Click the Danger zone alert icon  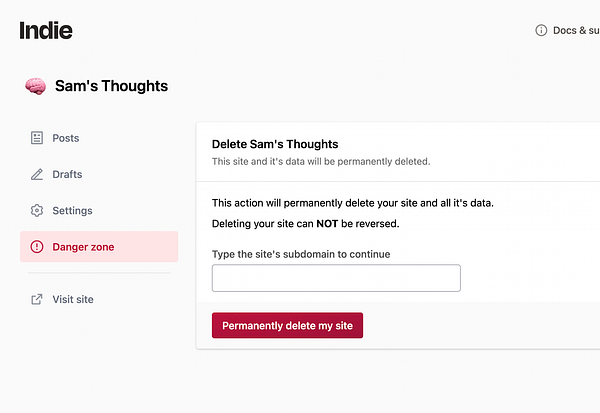[37, 247]
